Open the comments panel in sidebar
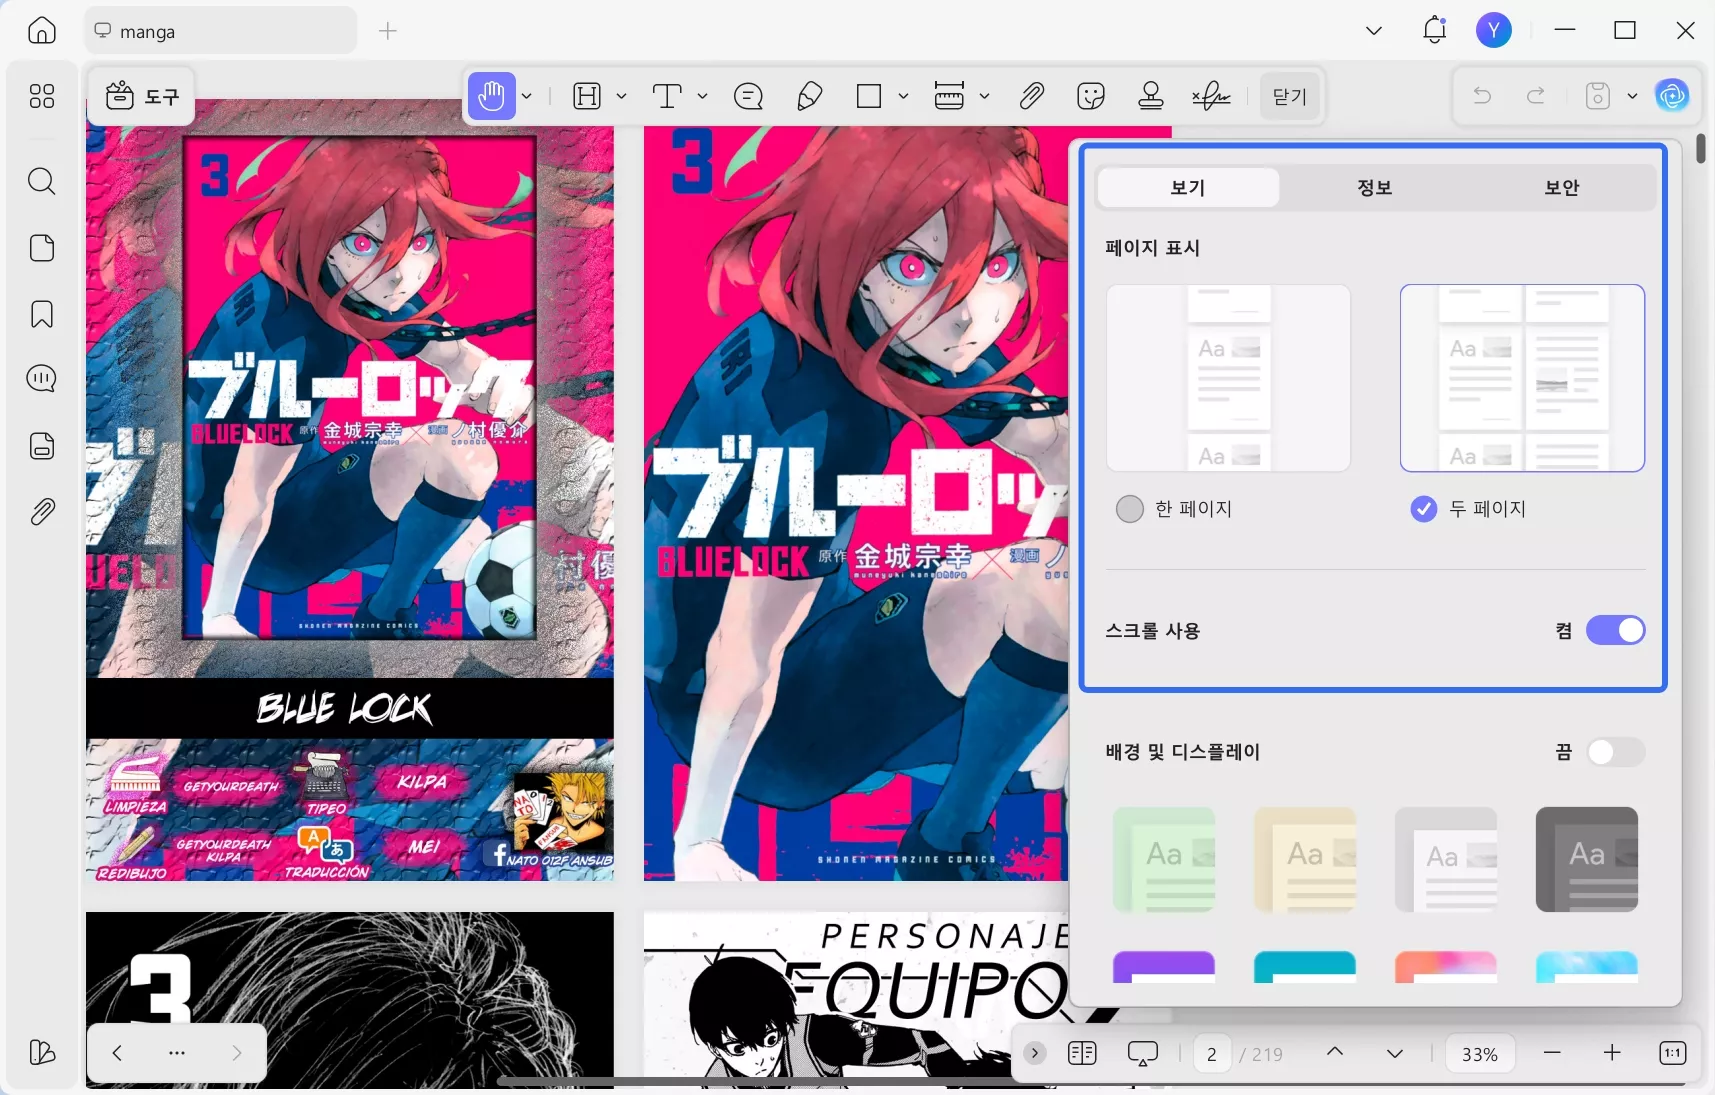The image size is (1715, 1095). click(x=42, y=379)
